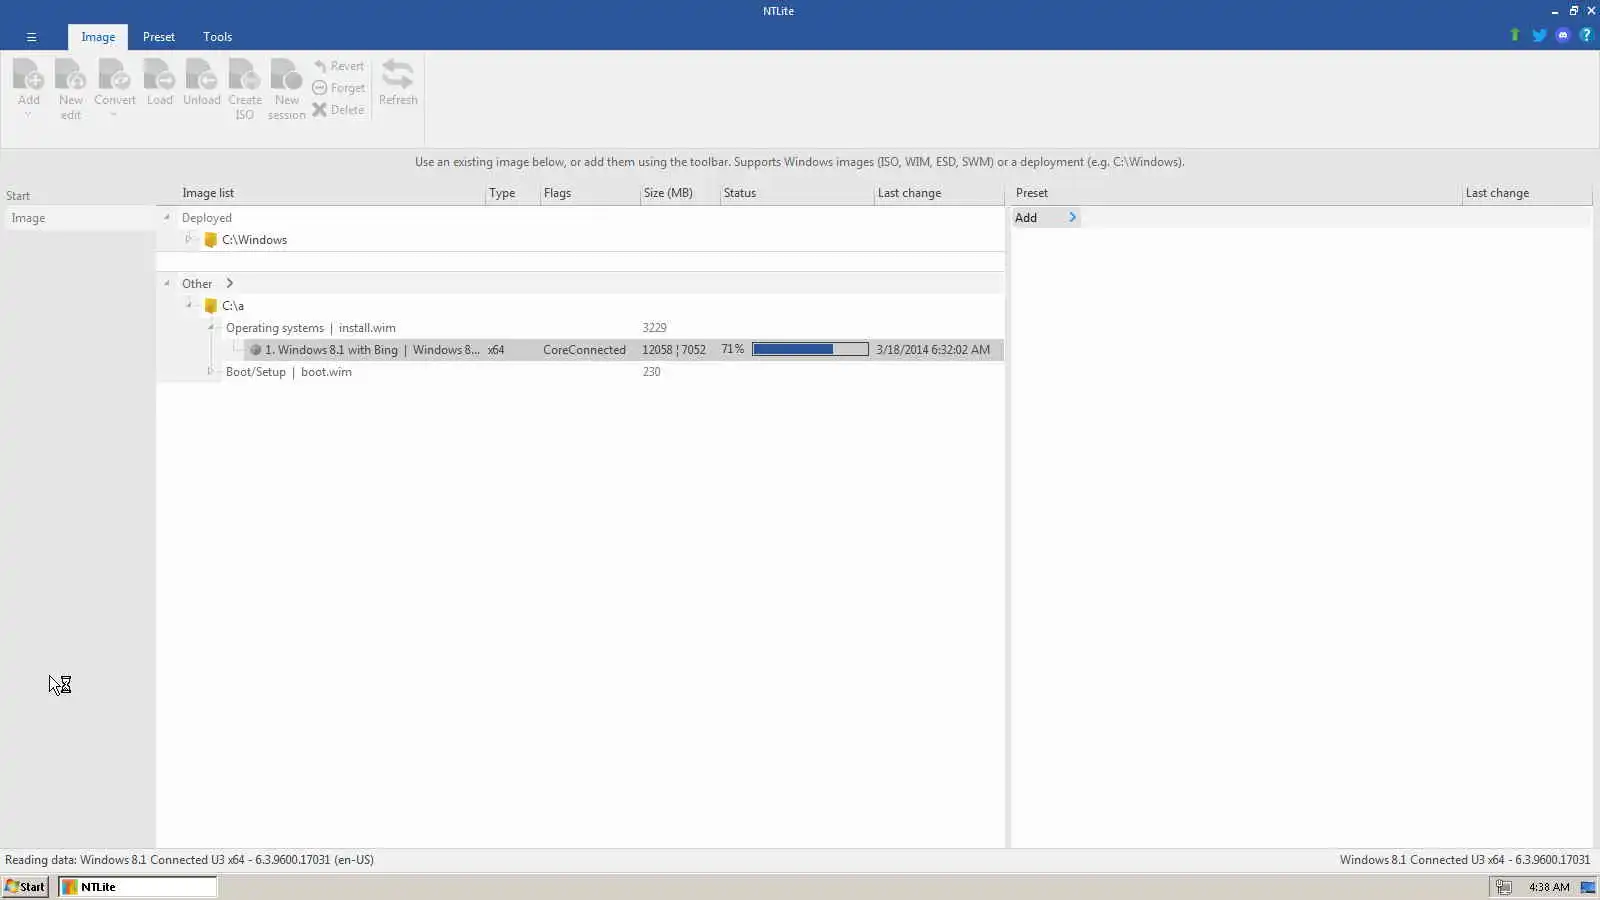Switch to the Preset tab
Viewport: 1600px width, 900px height.
[158, 37]
